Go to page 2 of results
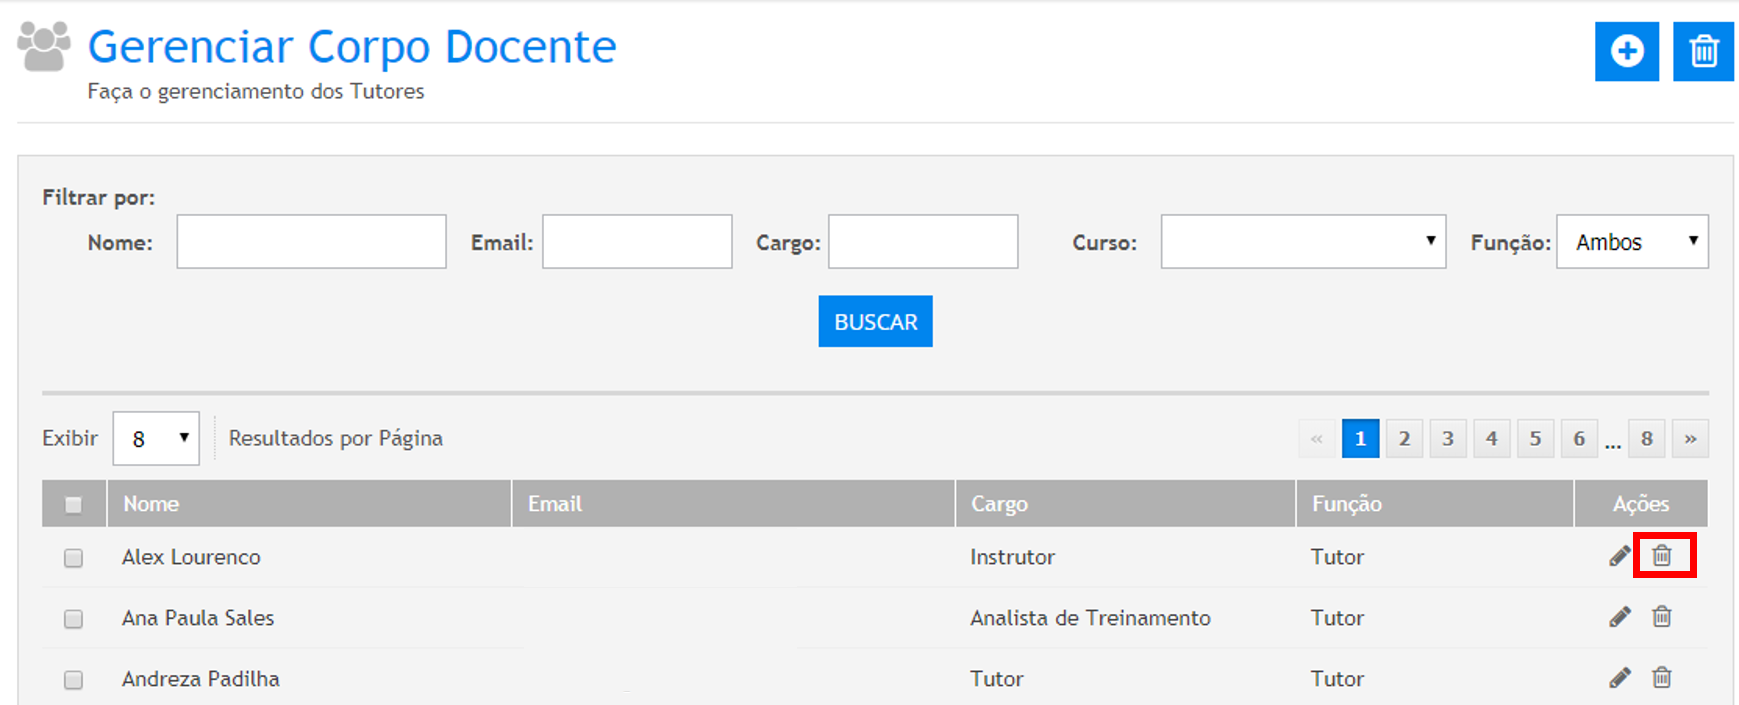This screenshot has height=705, width=1739. click(1404, 439)
